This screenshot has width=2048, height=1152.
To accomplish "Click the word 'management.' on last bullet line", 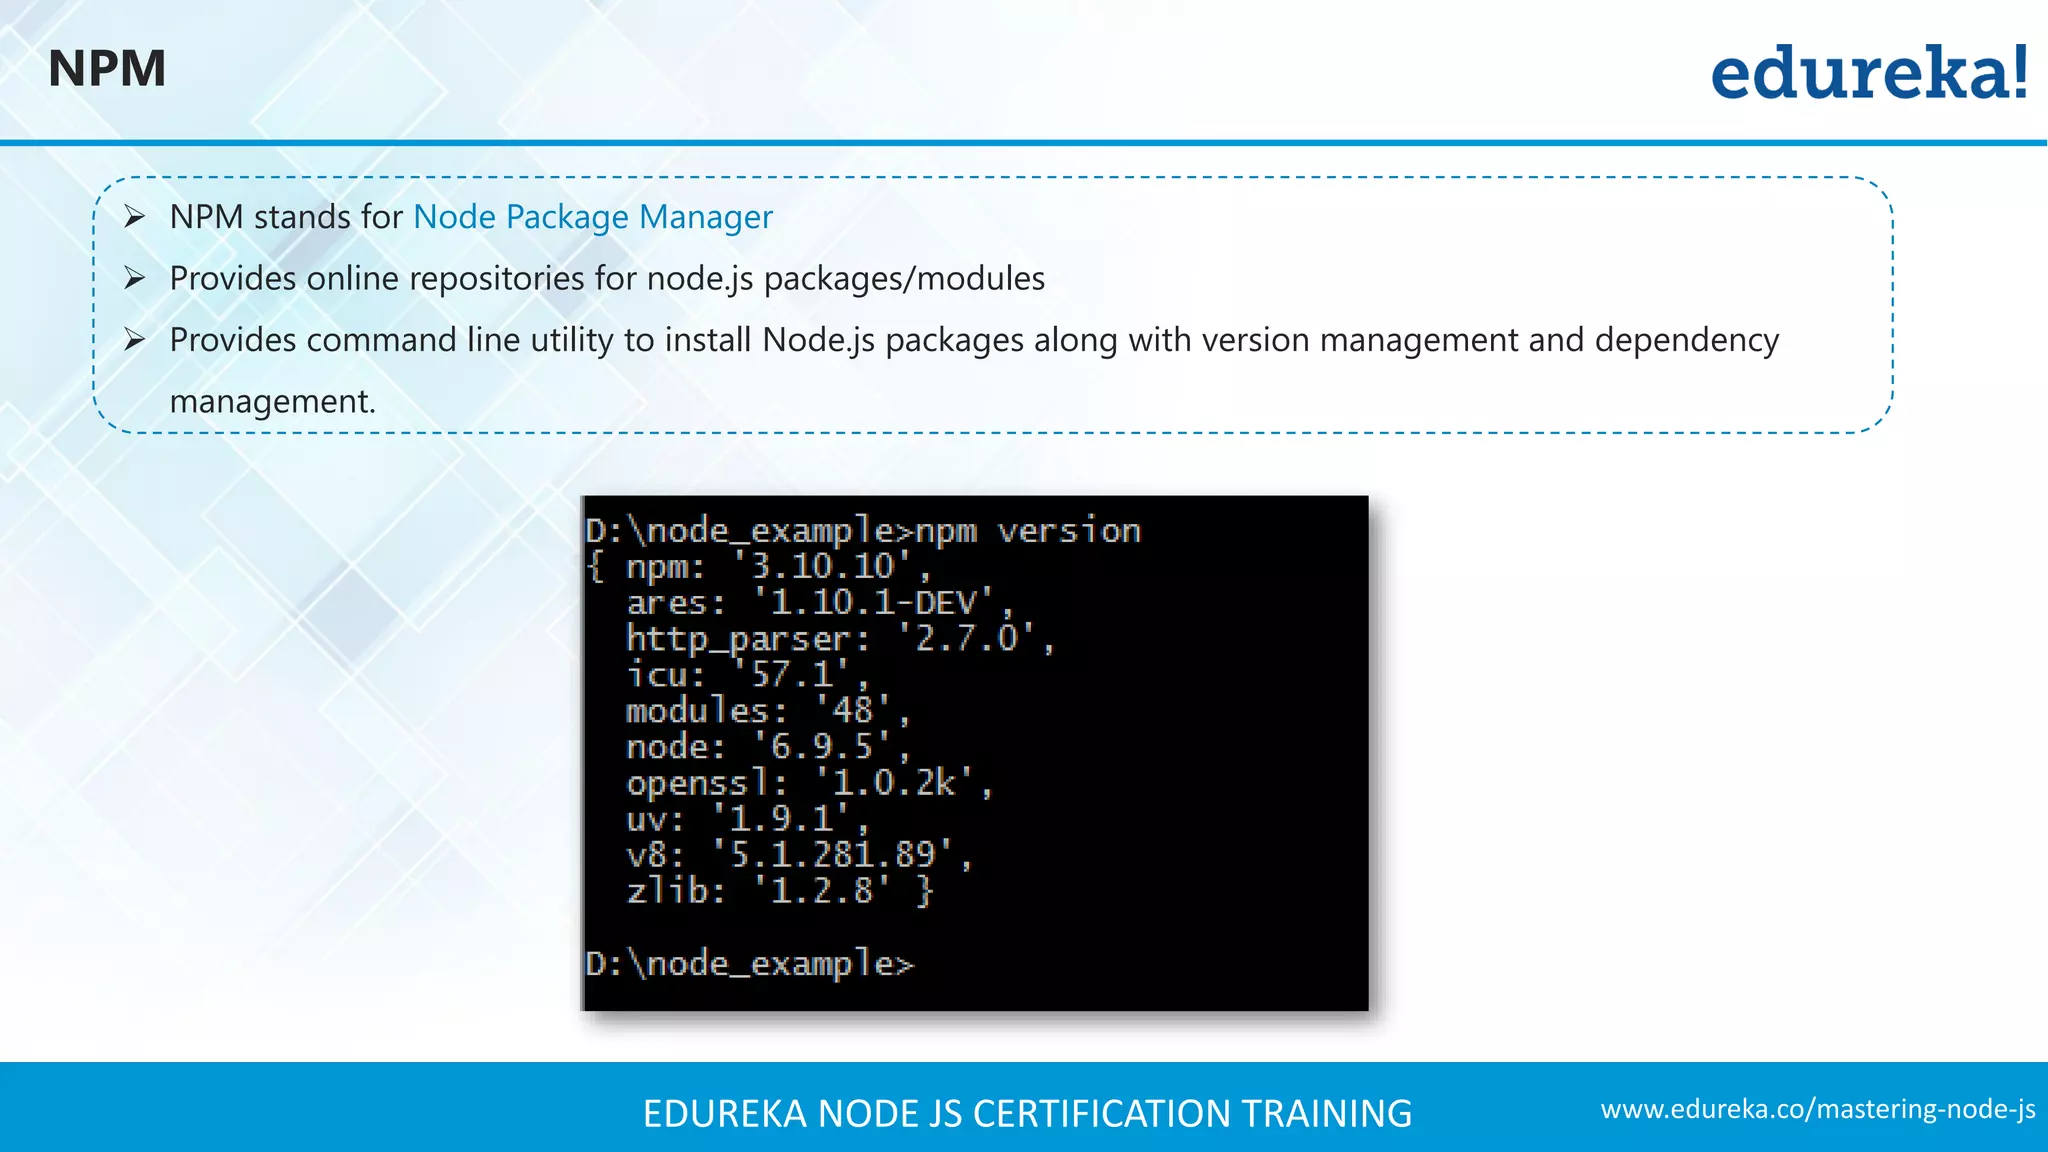I will click(273, 401).
